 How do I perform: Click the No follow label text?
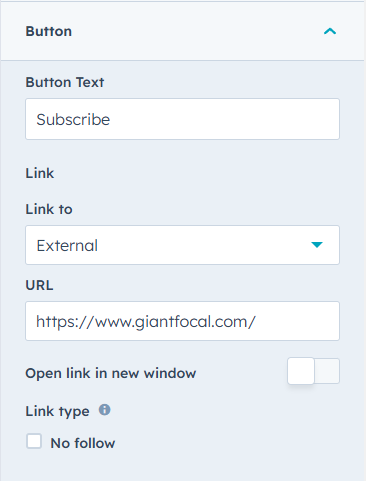[83, 443]
